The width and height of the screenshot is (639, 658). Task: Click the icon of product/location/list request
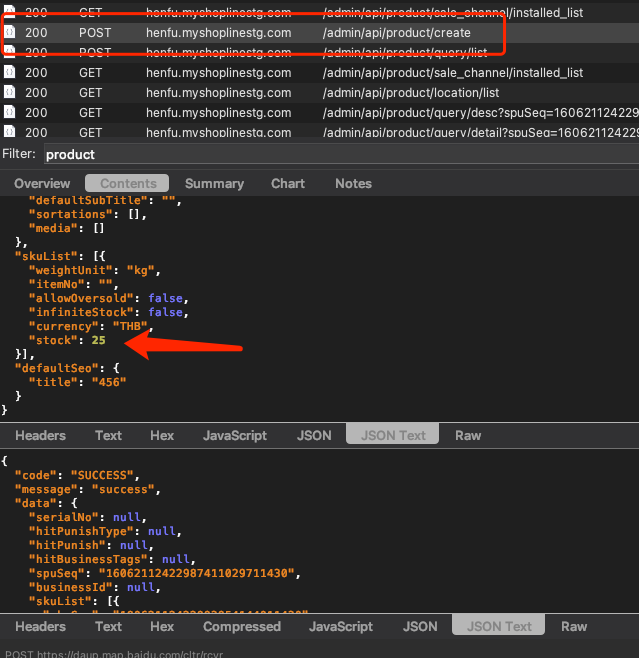(9, 93)
